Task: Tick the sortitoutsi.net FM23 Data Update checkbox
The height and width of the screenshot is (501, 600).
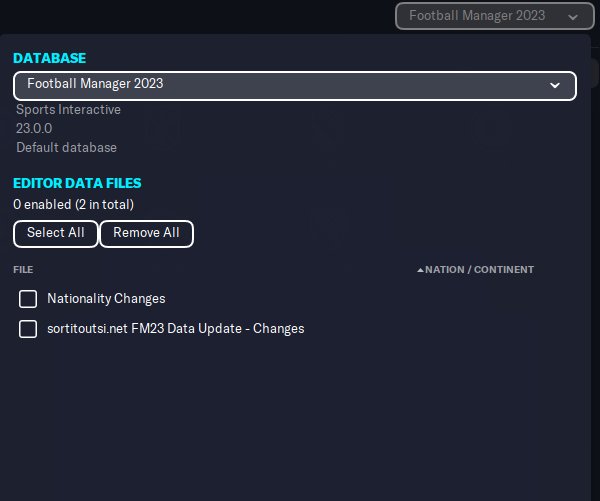Action: pos(28,329)
